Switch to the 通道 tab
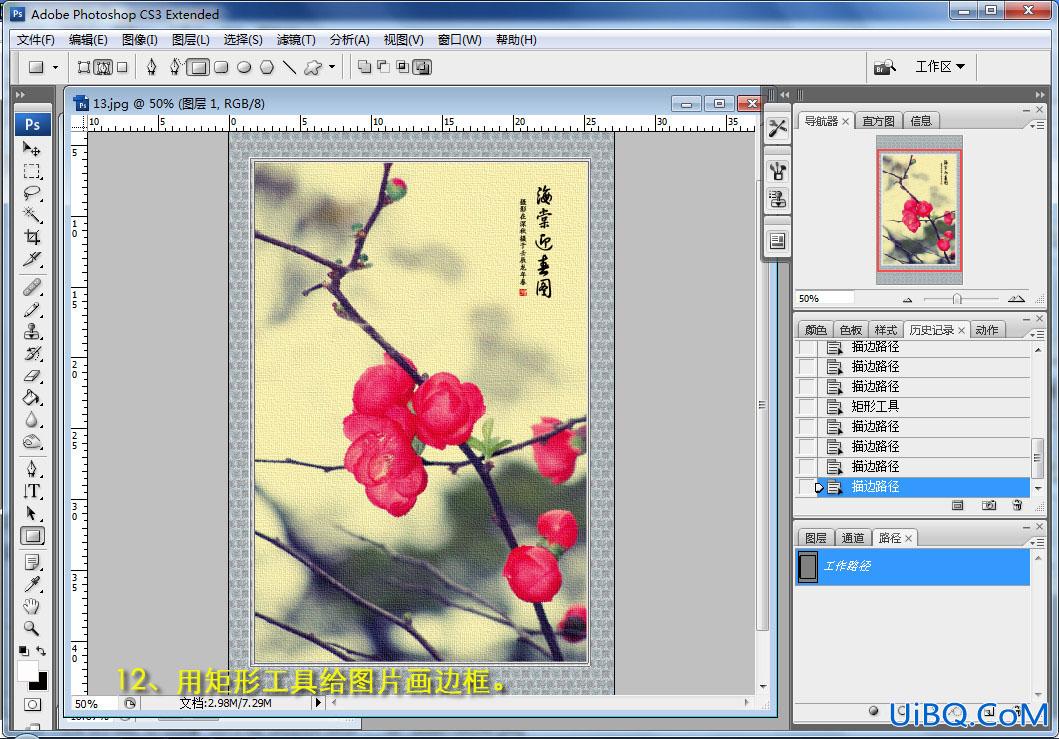1059x739 pixels. click(x=852, y=538)
